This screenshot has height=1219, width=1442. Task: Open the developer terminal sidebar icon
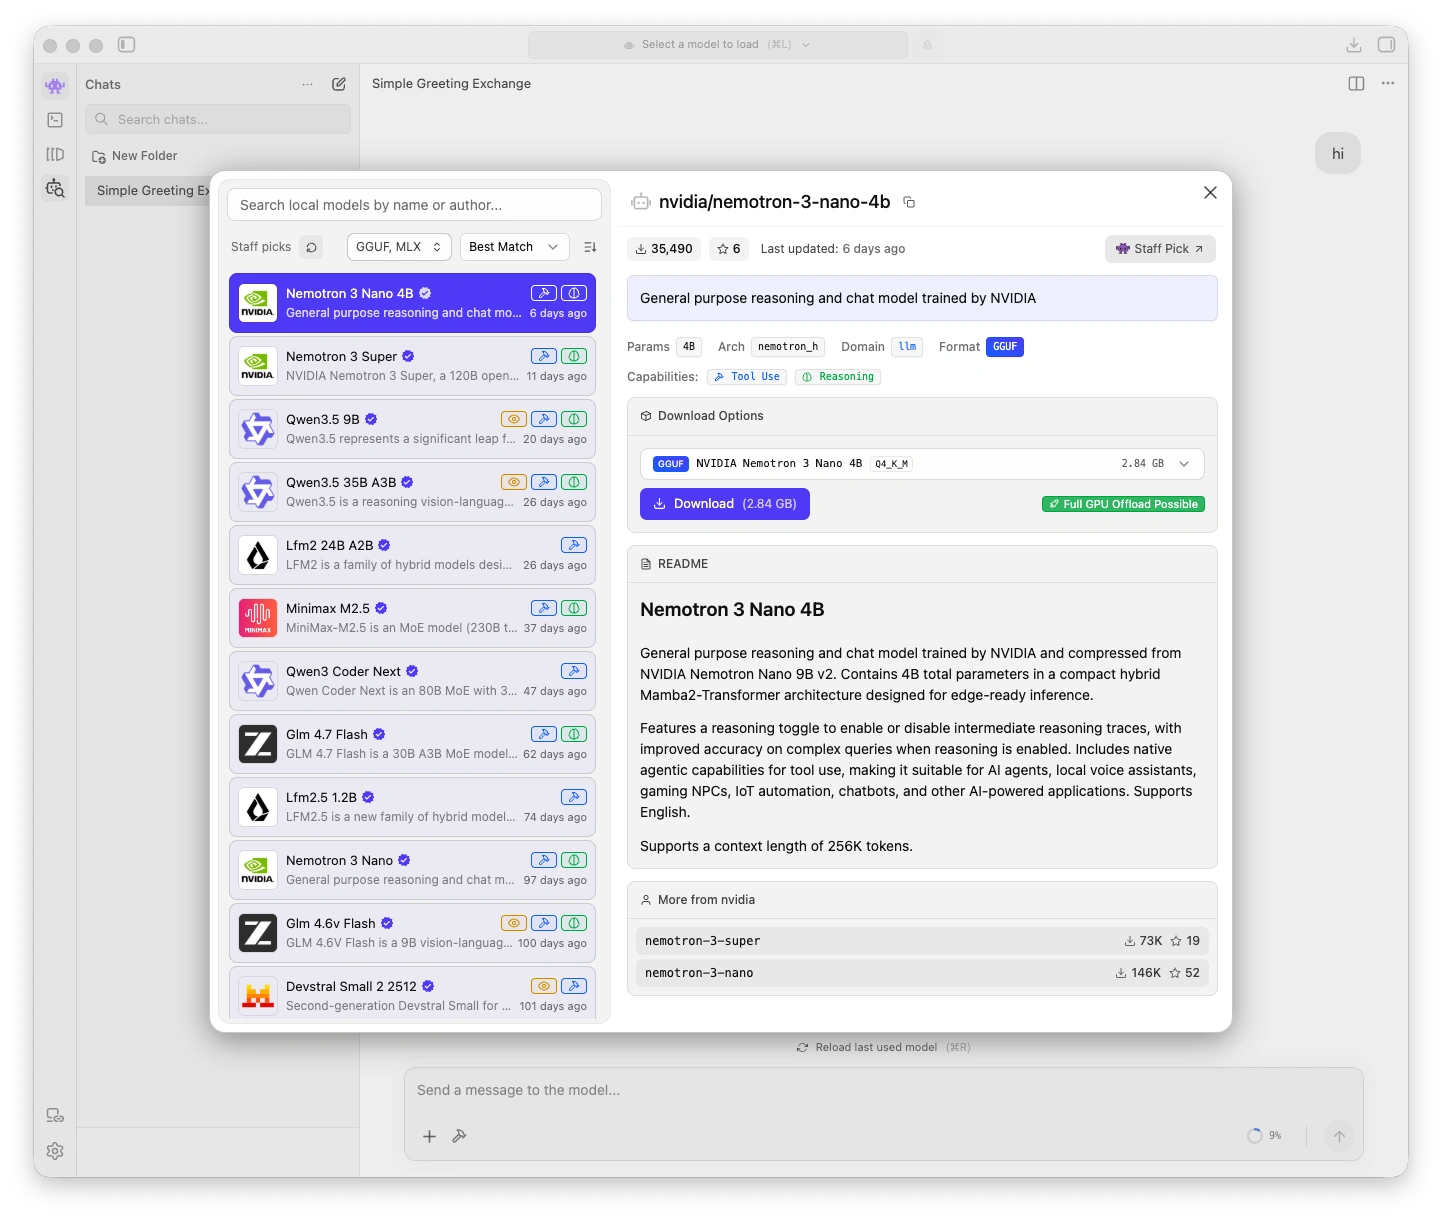pos(55,120)
